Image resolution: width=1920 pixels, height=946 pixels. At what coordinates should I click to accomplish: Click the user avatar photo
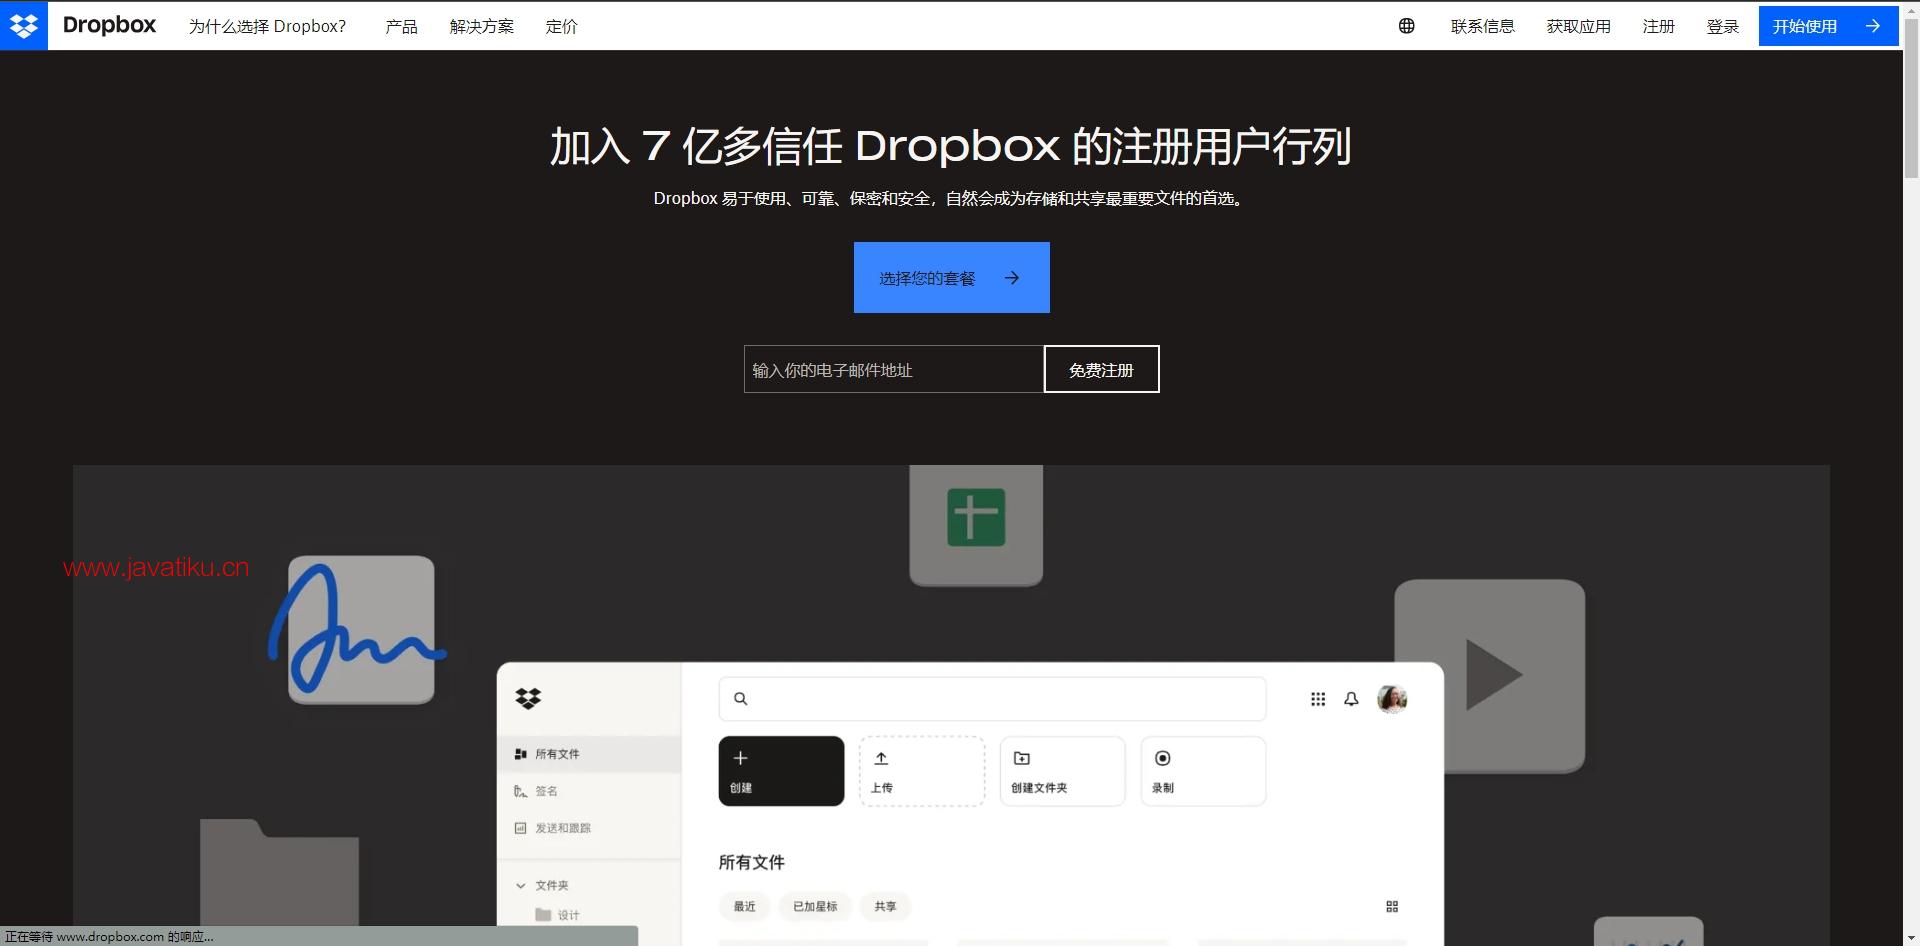1392,699
